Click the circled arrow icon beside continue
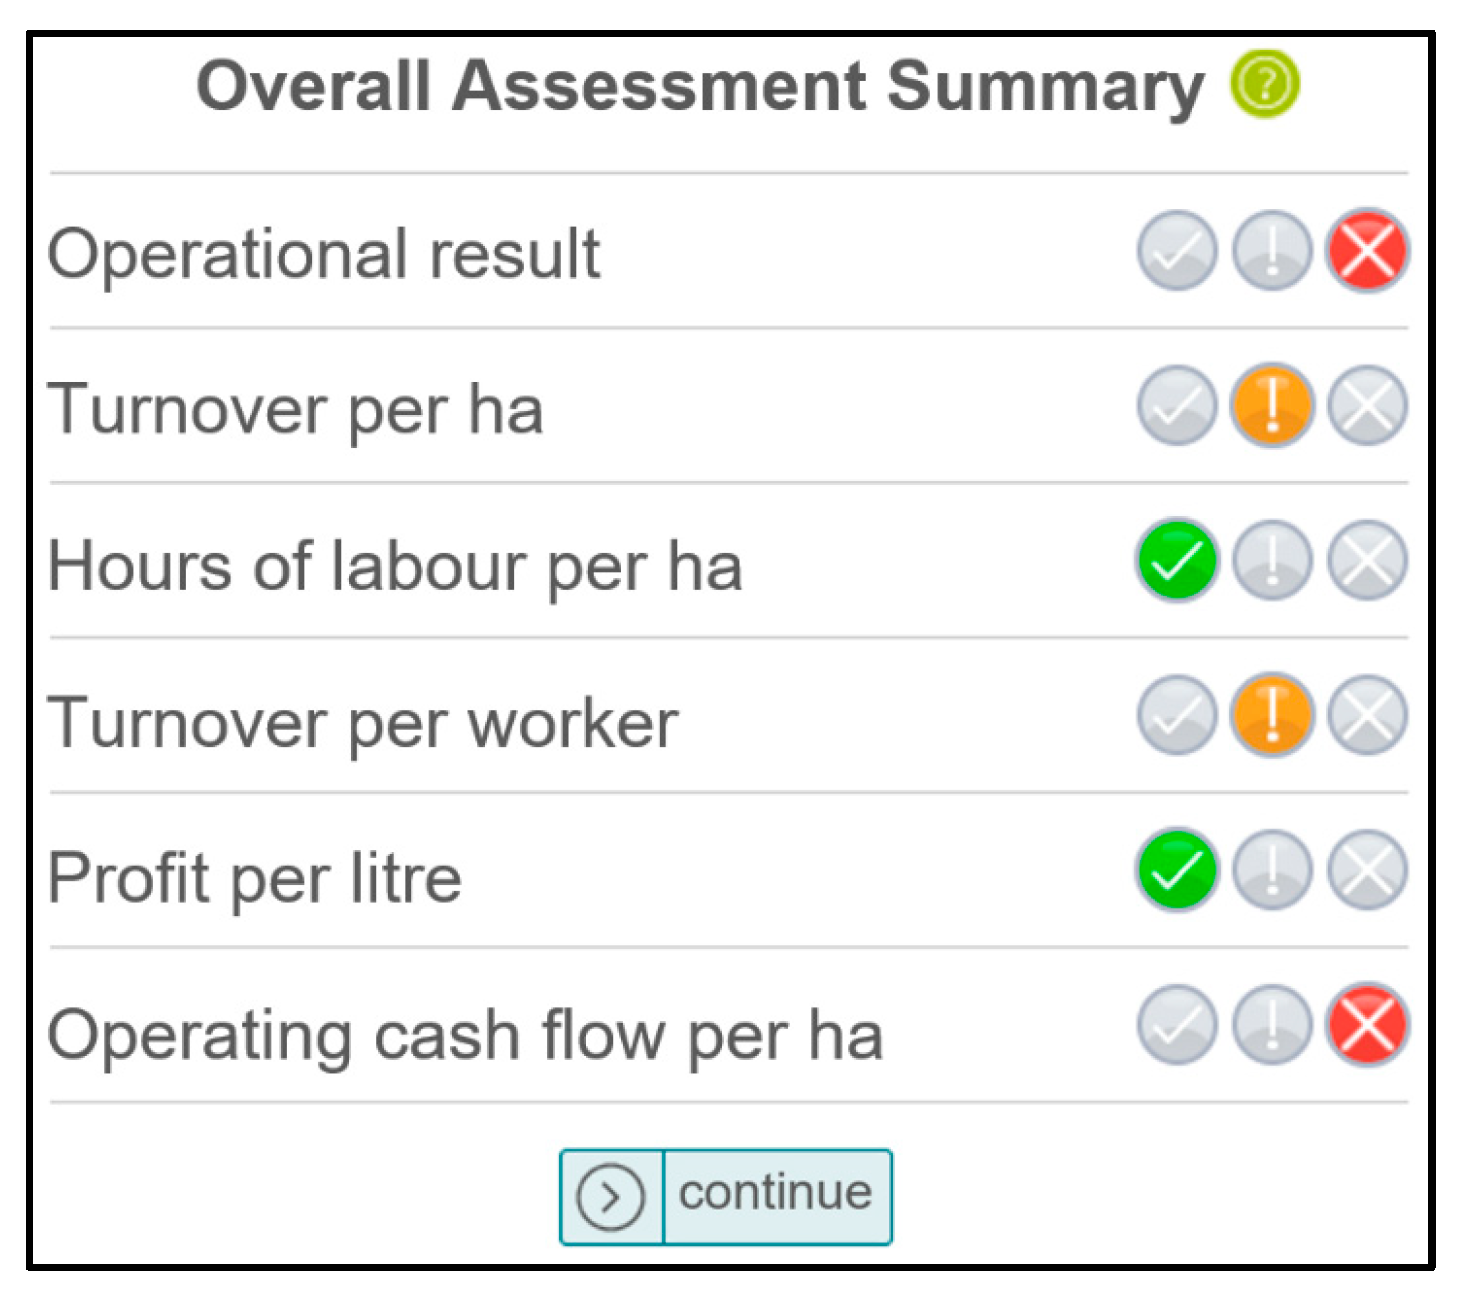The width and height of the screenshot is (1459, 1289). click(x=610, y=1196)
